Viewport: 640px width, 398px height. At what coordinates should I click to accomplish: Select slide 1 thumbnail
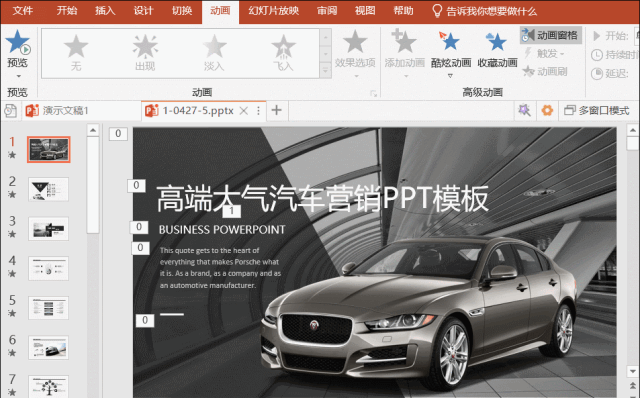pyautogui.click(x=49, y=149)
